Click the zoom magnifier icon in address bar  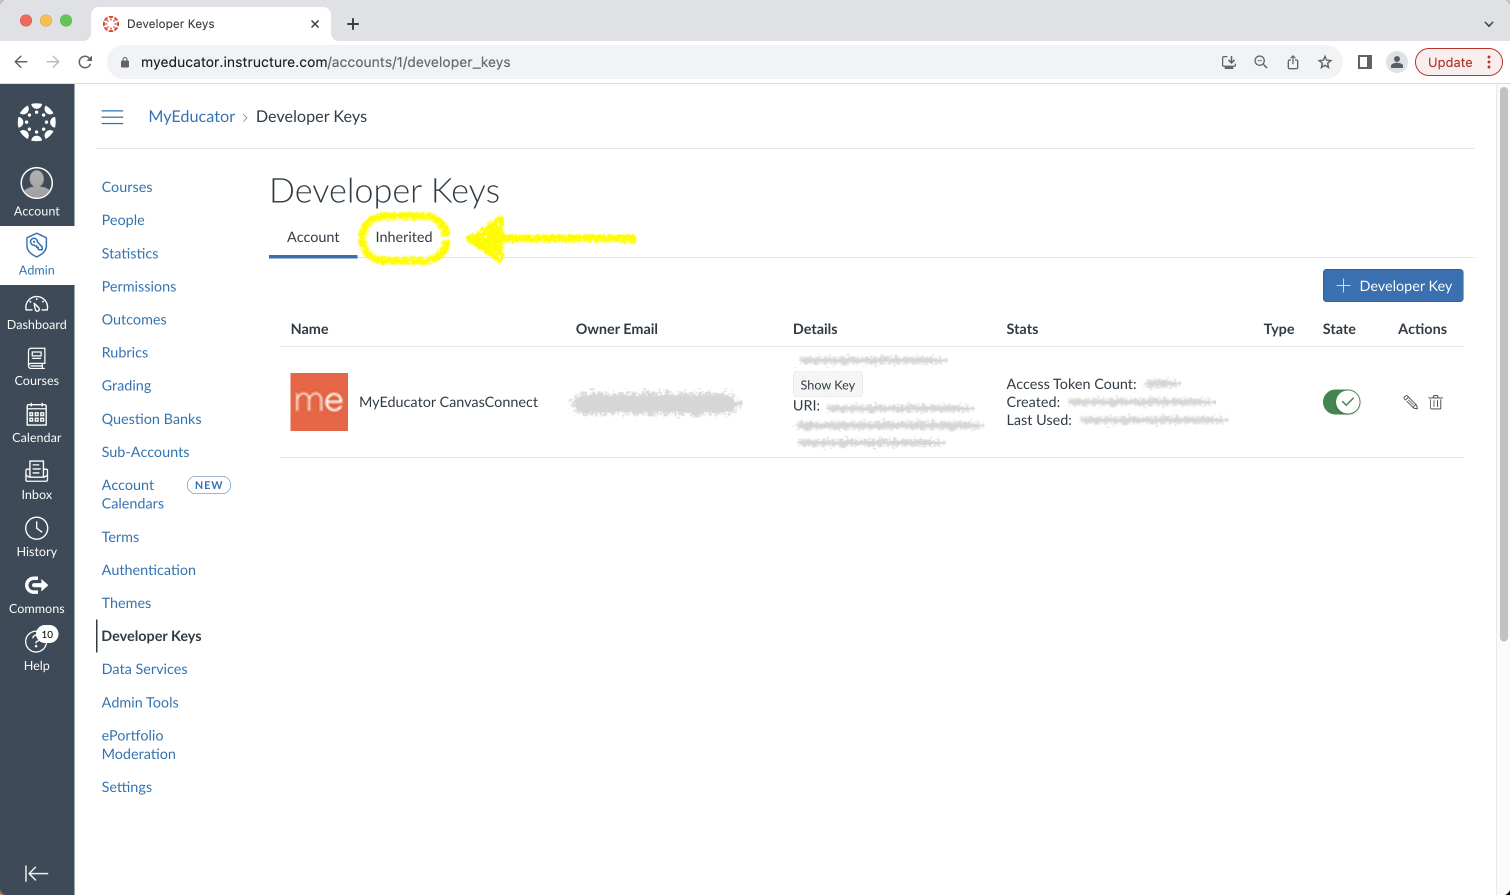pos(1261,62)
